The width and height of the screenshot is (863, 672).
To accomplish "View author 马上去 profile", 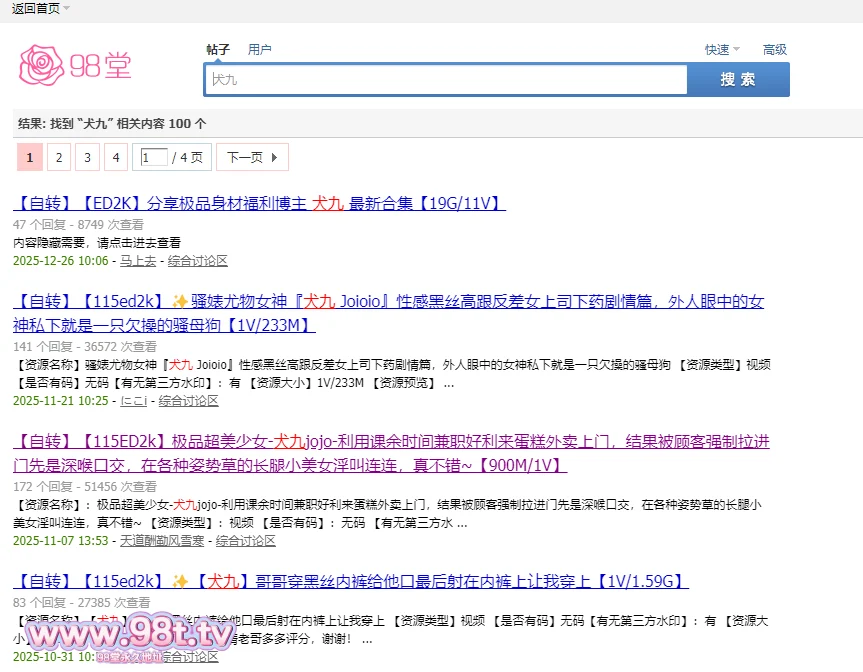I will point(138,260).
